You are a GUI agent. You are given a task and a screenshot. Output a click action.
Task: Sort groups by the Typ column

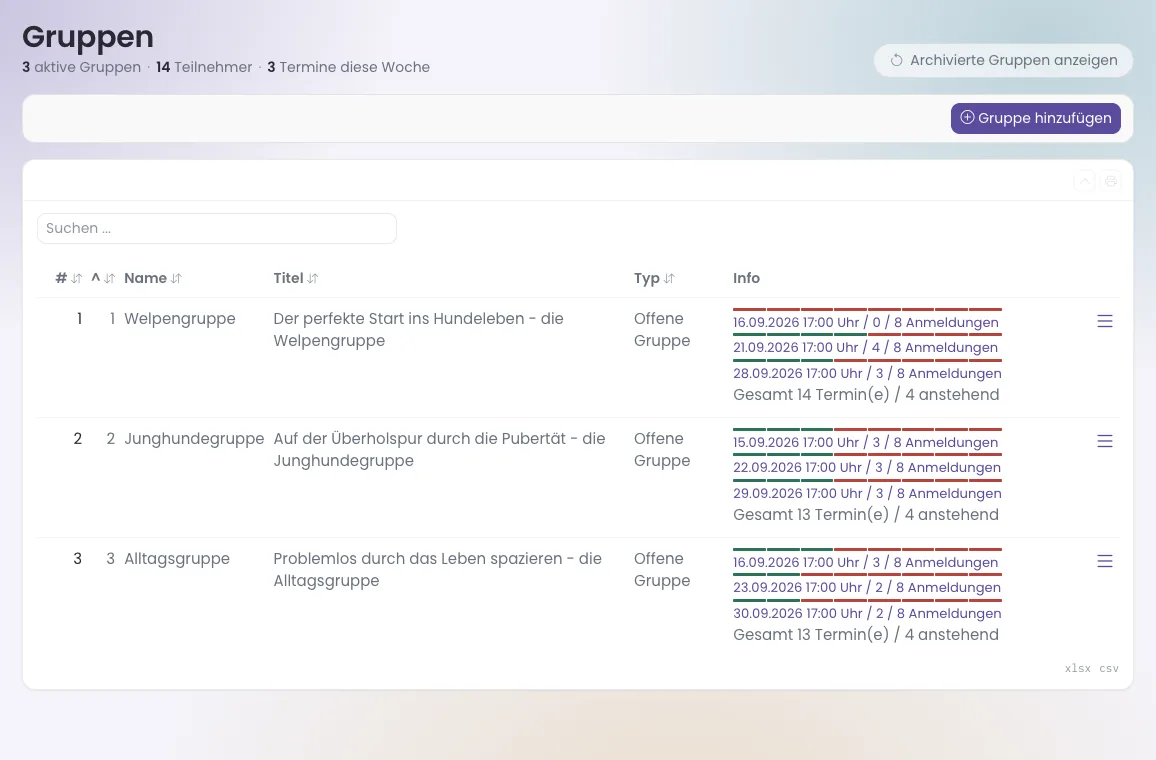tap(654, 279)
